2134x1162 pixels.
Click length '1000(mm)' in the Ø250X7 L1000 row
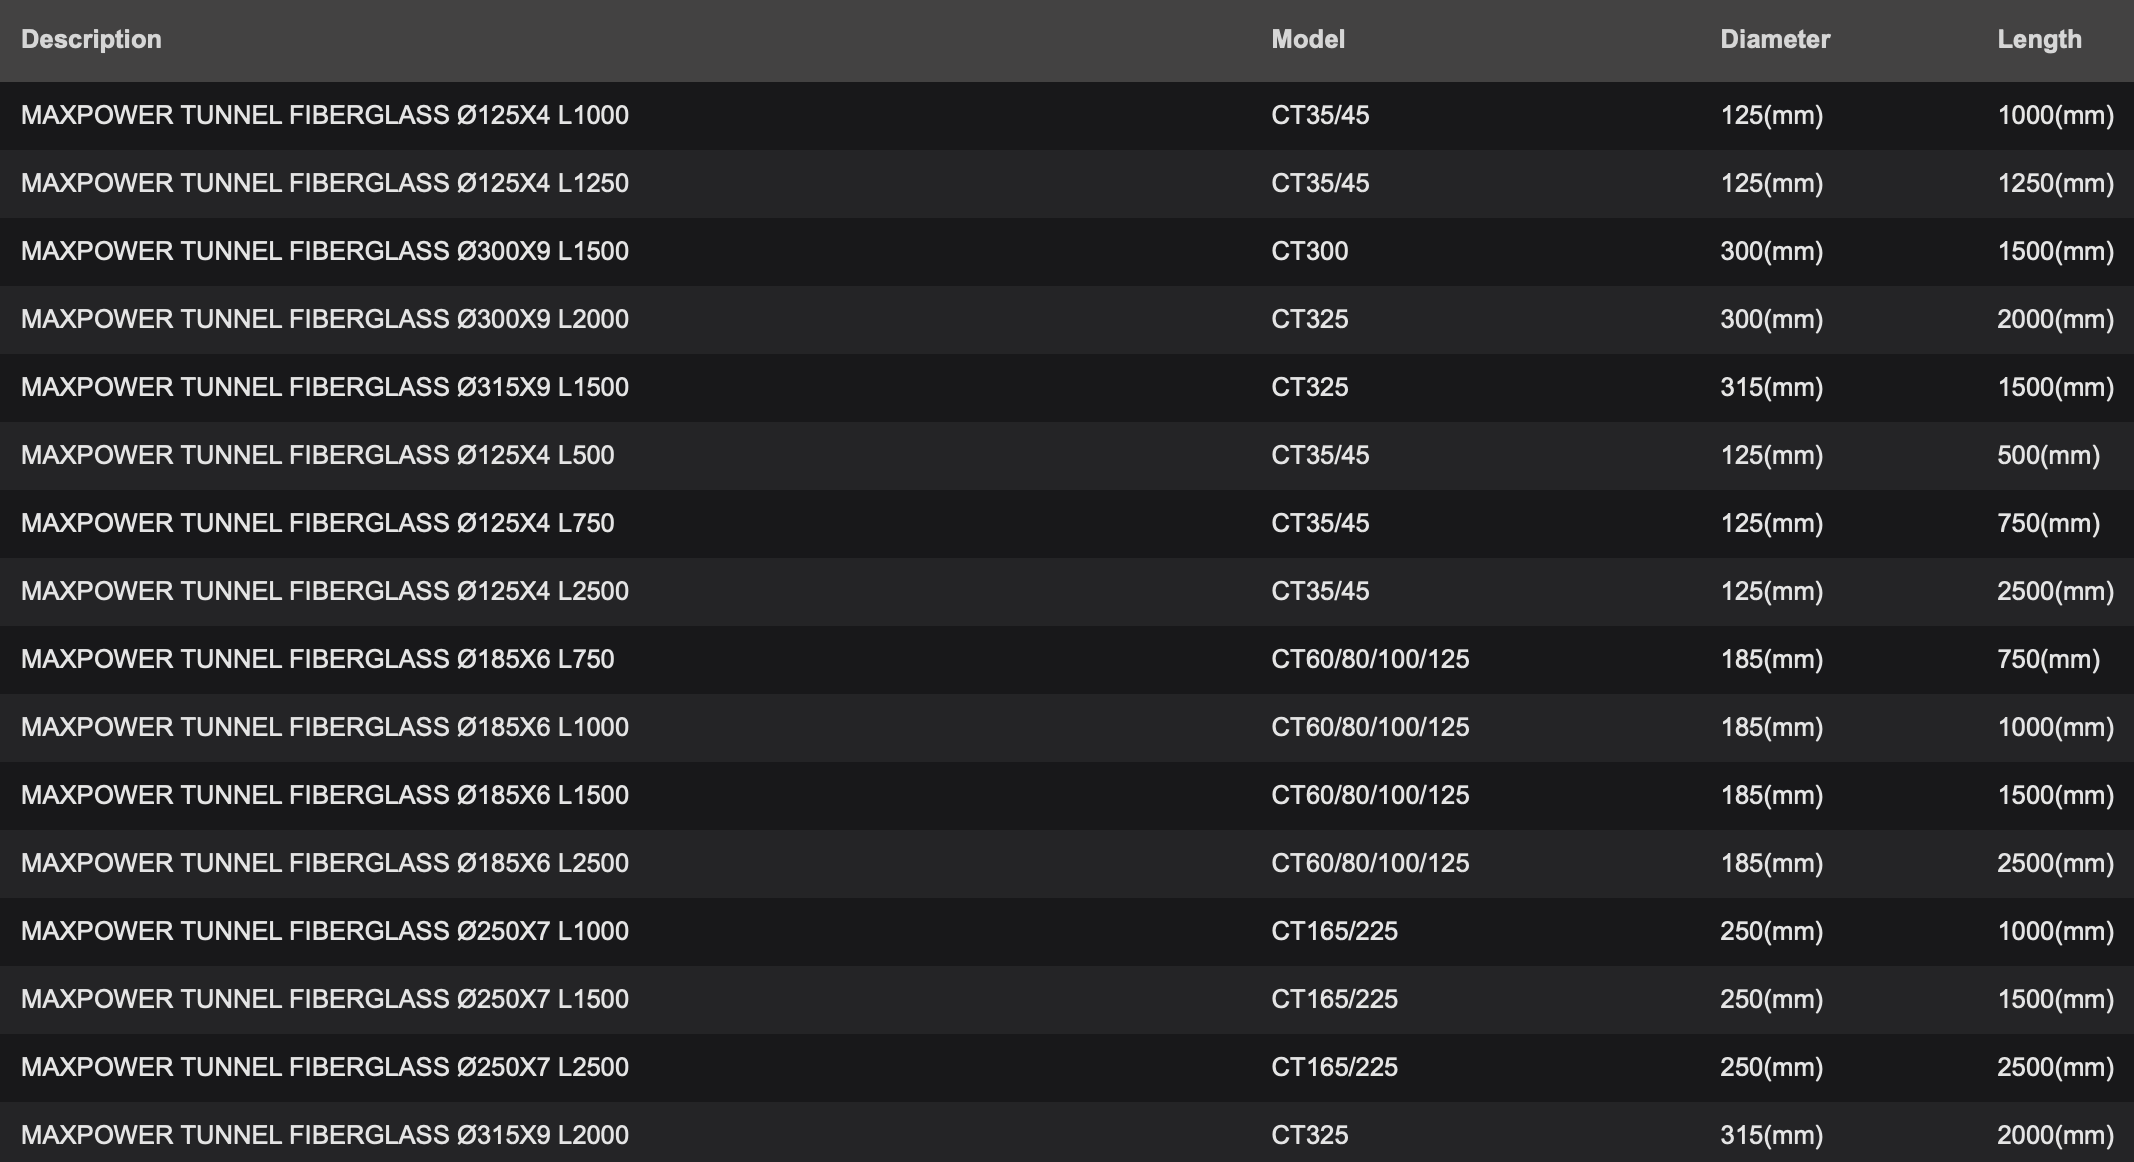point(2056,931)
